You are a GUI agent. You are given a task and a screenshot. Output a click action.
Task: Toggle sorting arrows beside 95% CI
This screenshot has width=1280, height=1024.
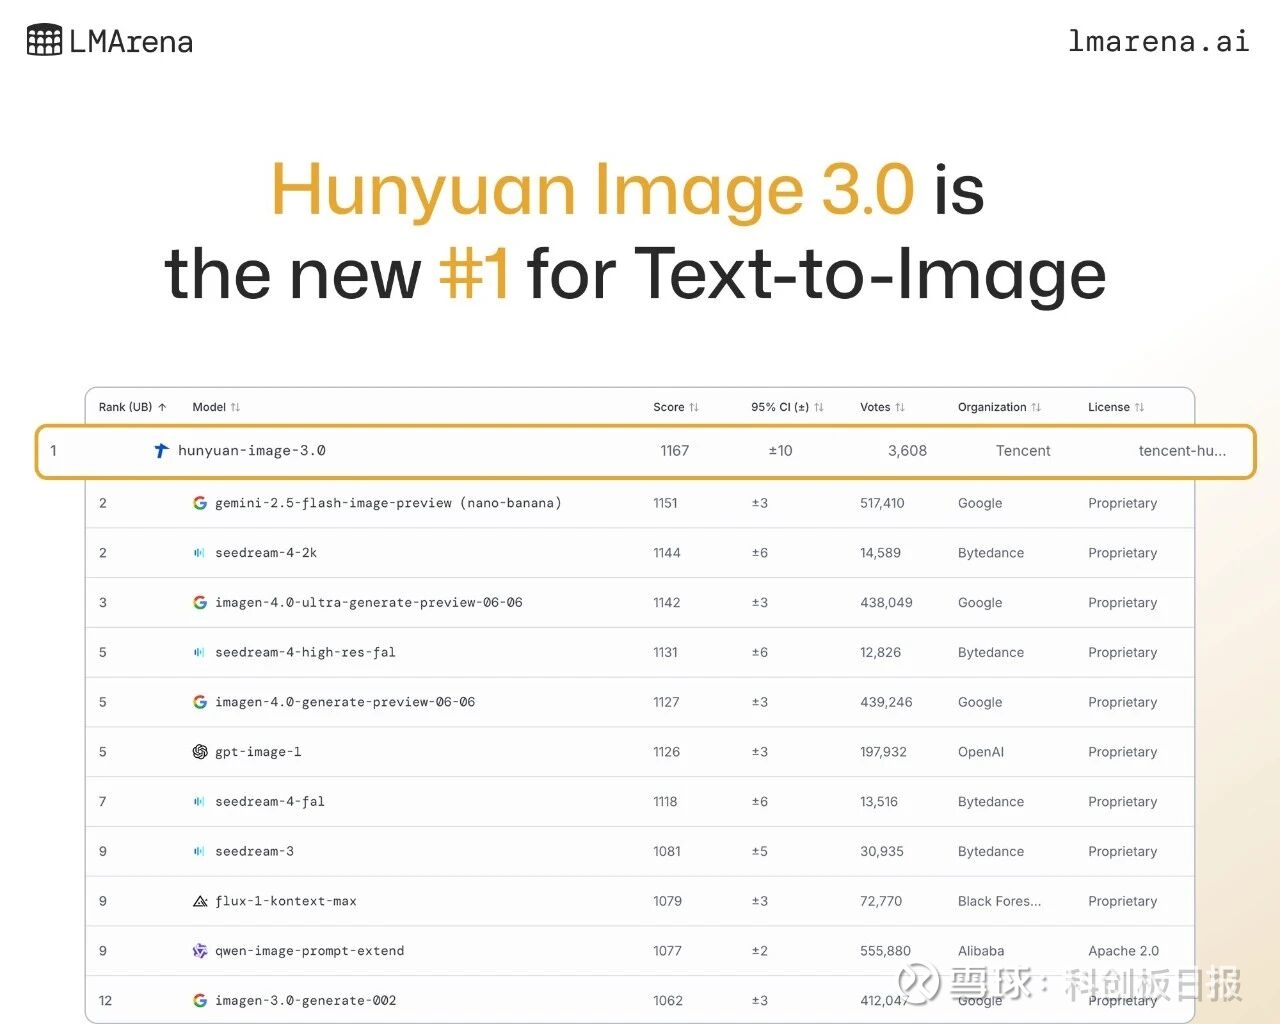click(819, 407)
